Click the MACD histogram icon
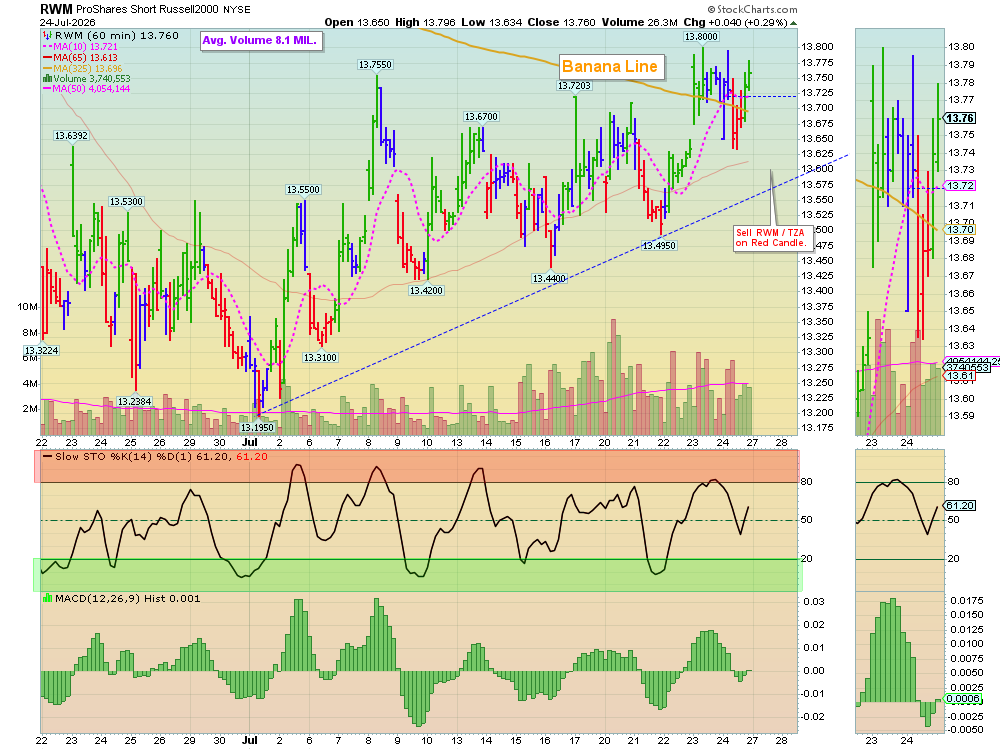The image size is (1000, 750). click(x=47, y=598)
